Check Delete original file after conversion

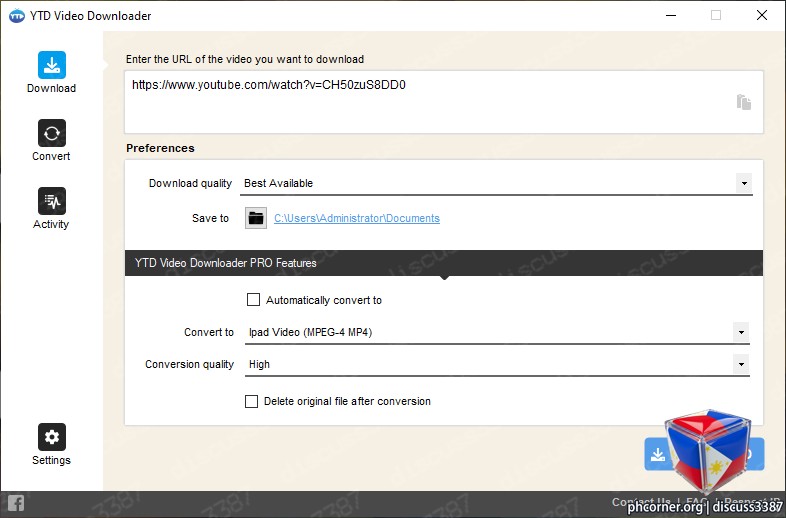pos(251,401)
